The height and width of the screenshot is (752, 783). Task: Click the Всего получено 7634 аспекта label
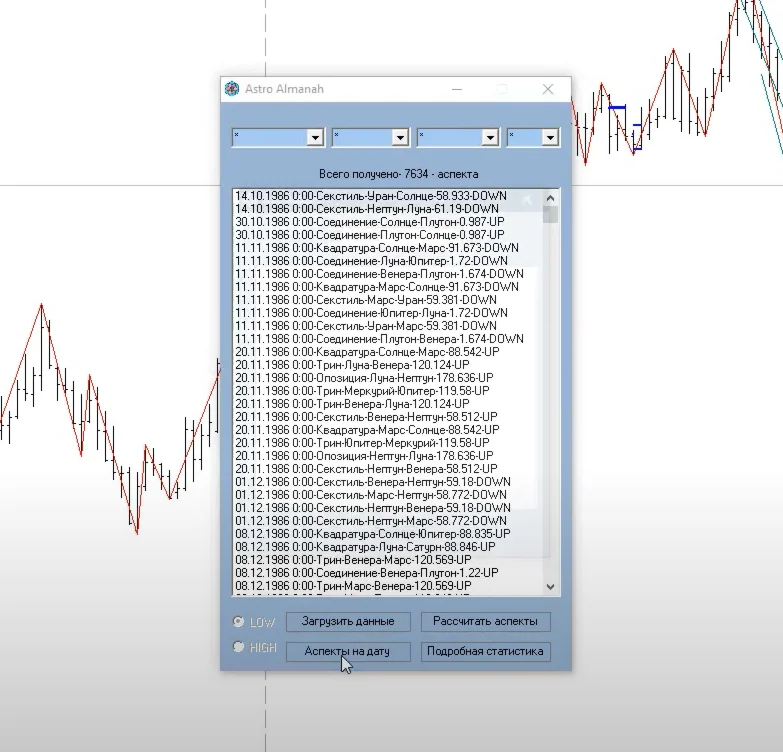[398, 174]
